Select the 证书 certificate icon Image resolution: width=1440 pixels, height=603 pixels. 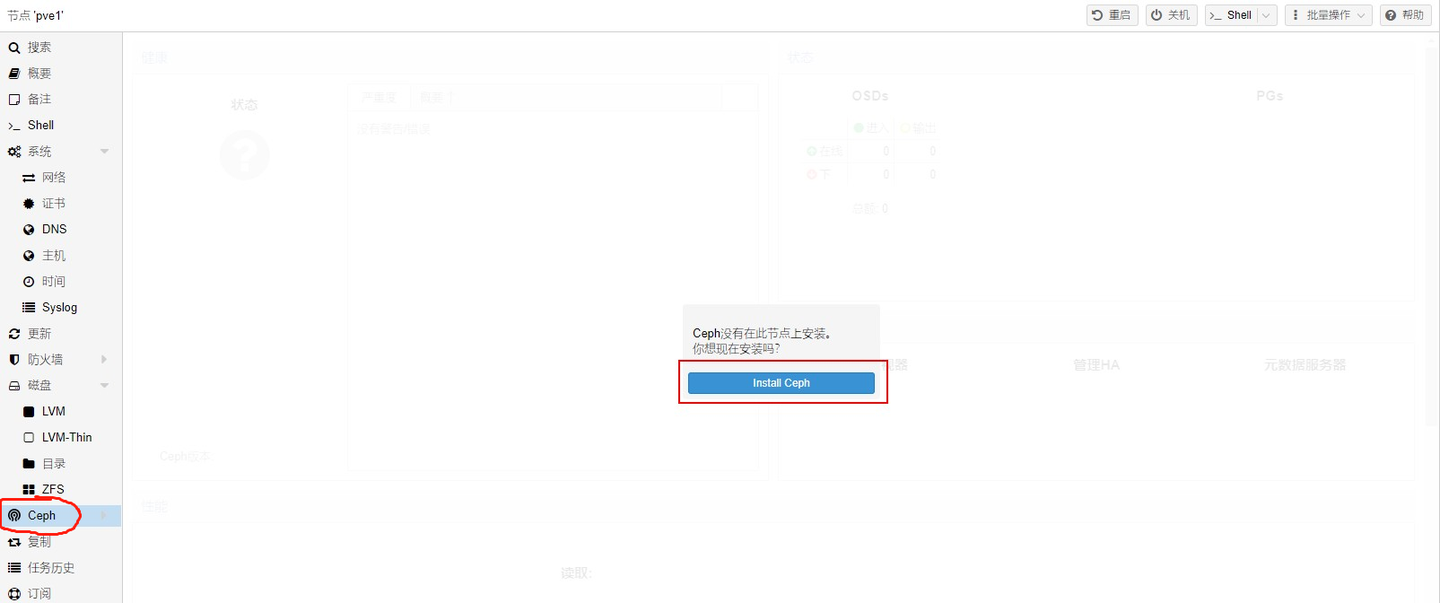tap(28, 203)
